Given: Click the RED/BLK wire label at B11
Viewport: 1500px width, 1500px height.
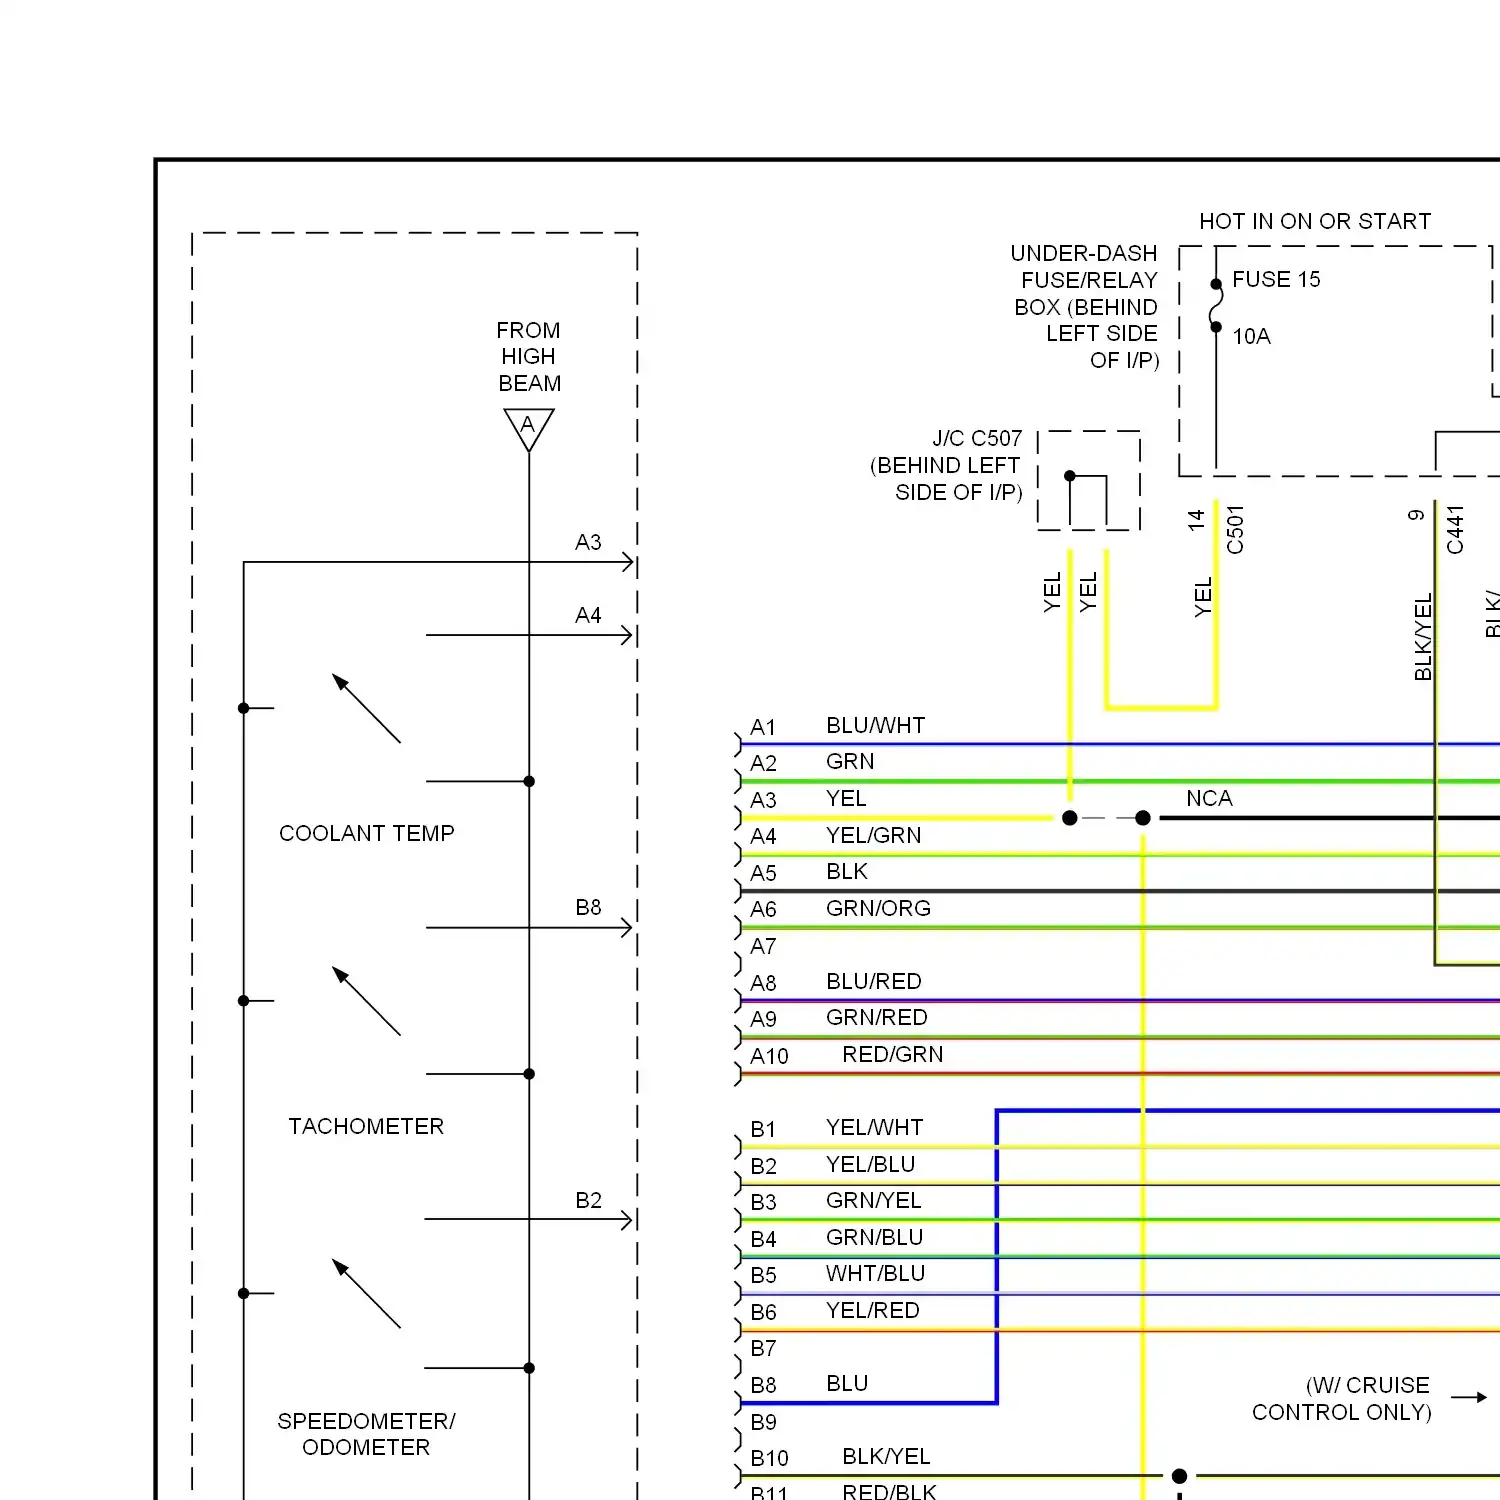Looking at the screenshot, I should pos(889,1491).
